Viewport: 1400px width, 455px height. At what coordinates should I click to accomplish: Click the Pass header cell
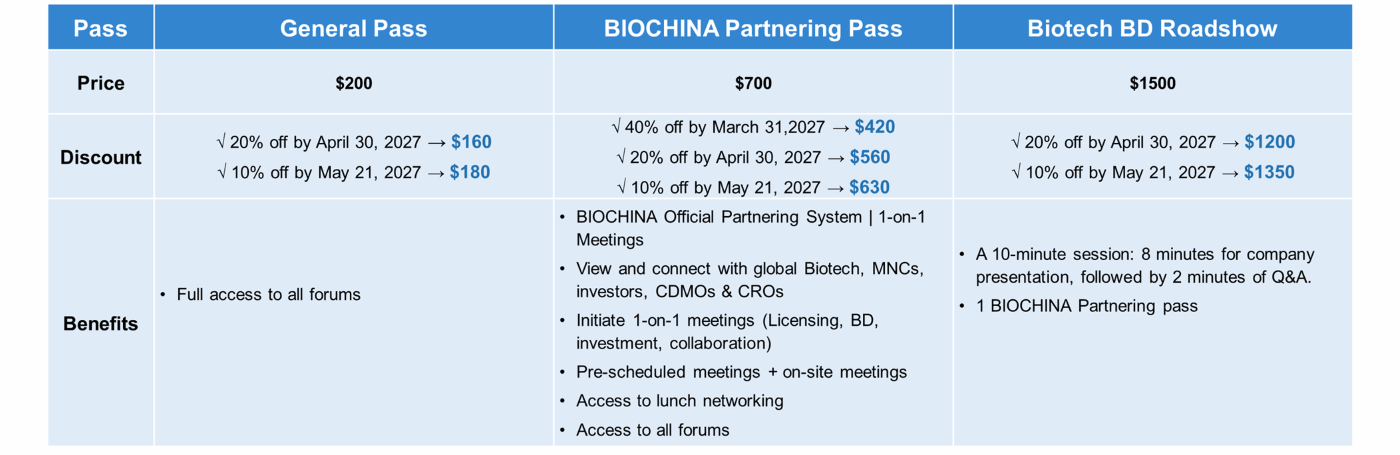tap(101, 28)
